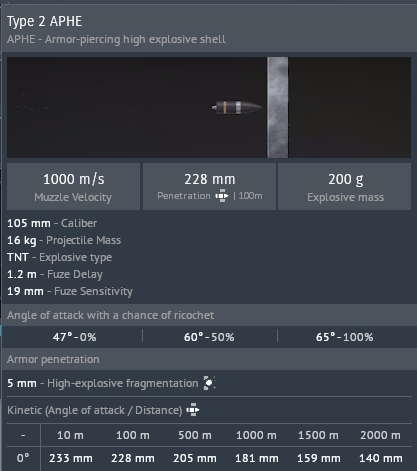Click the Type 2 APHE title
This screenshot has height=471, width=417.
pyautogui.click(x=44, y=21)
